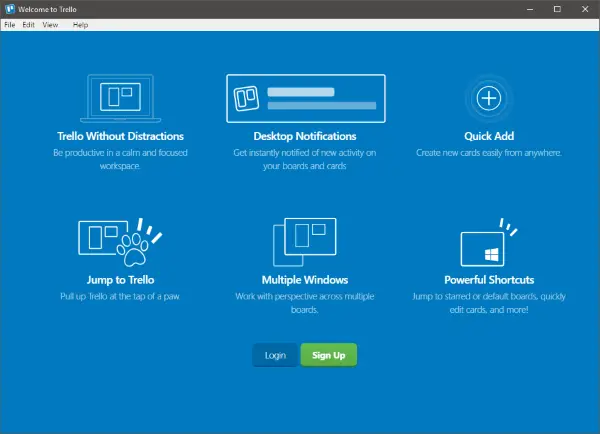Click the Quick Add heading
The height and width of the screenshot is (434, 600).
coord(489,136)
